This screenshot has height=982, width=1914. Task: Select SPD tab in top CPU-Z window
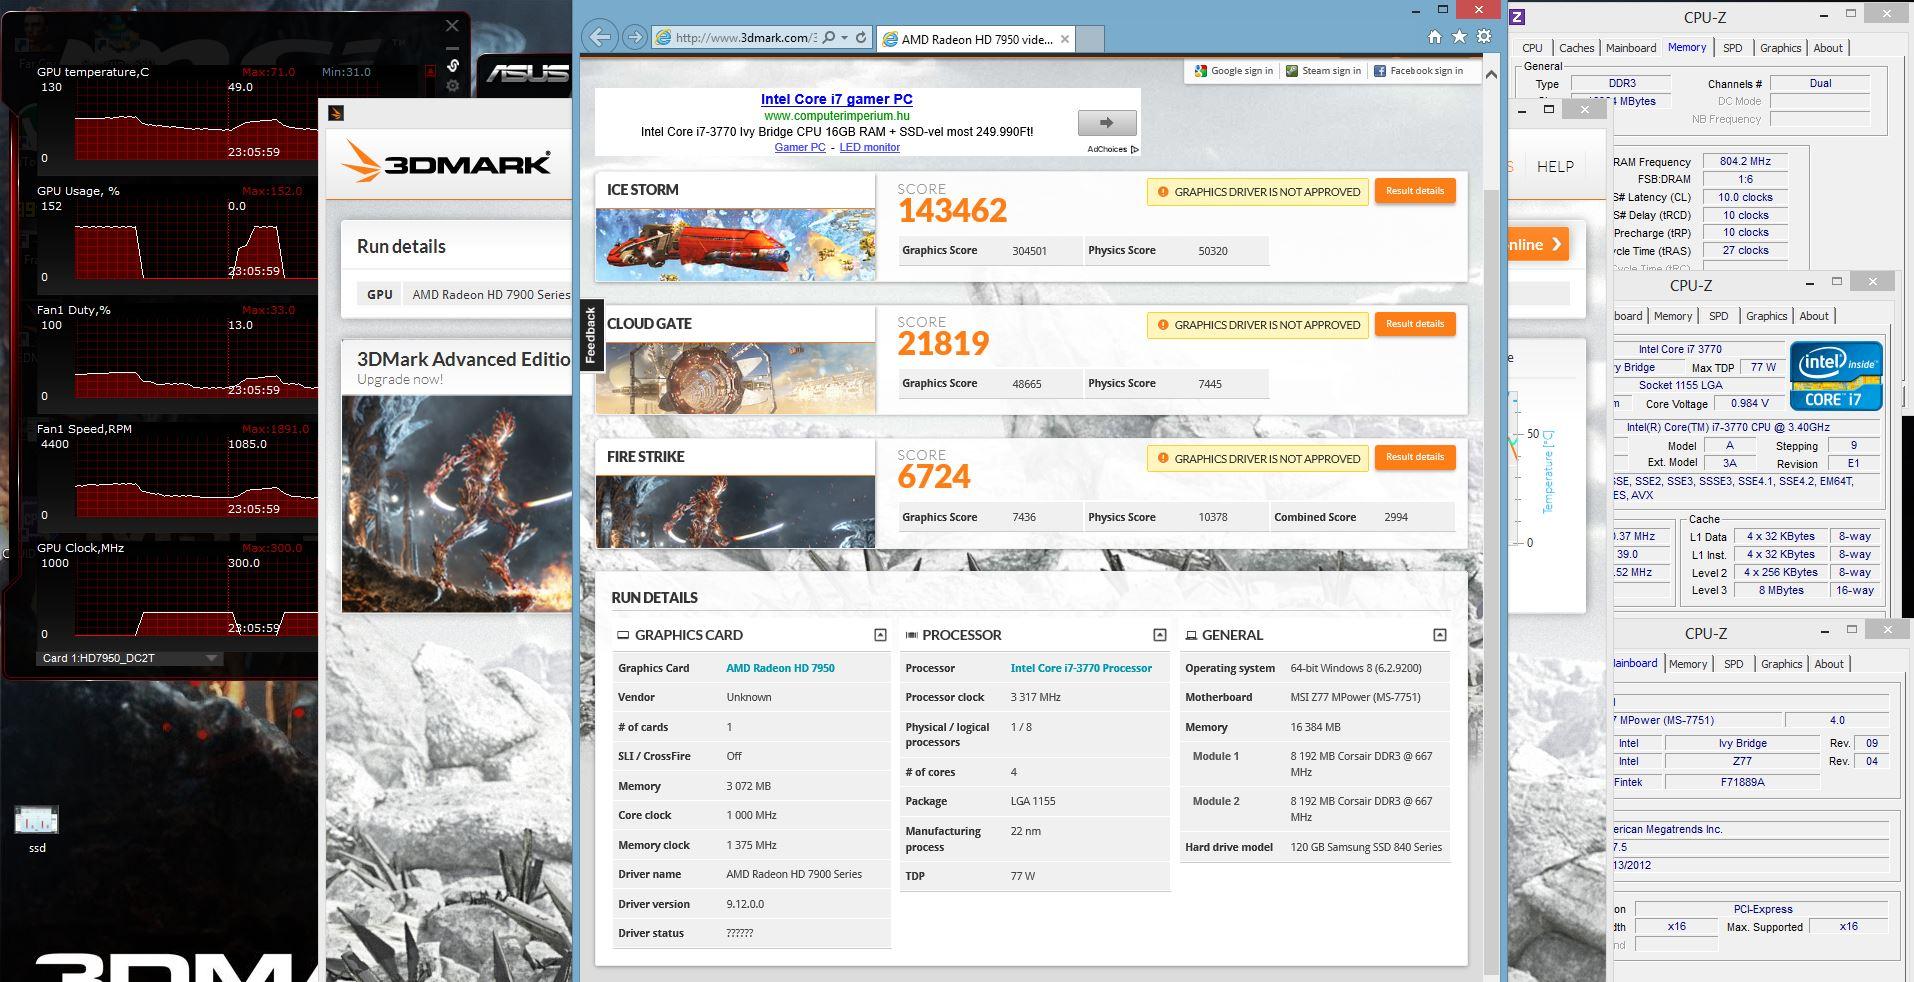click(x=1733, y=48)
